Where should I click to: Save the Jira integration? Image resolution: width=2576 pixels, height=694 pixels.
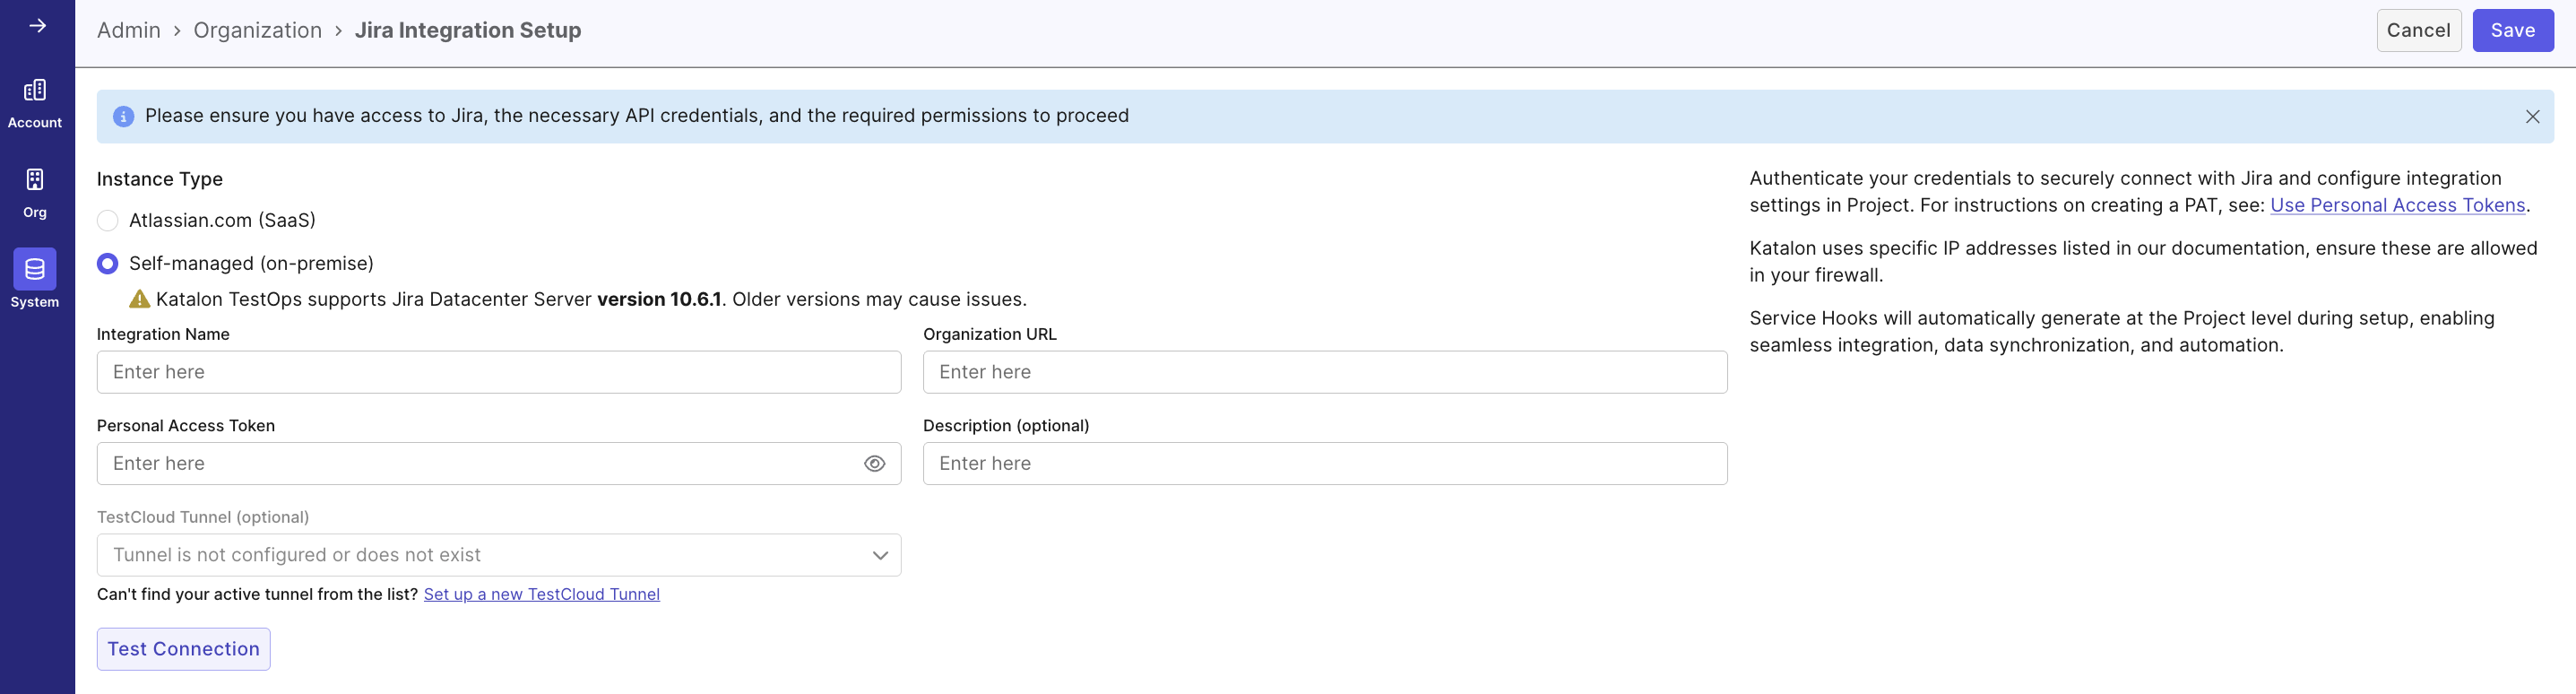coord(2512,31)
